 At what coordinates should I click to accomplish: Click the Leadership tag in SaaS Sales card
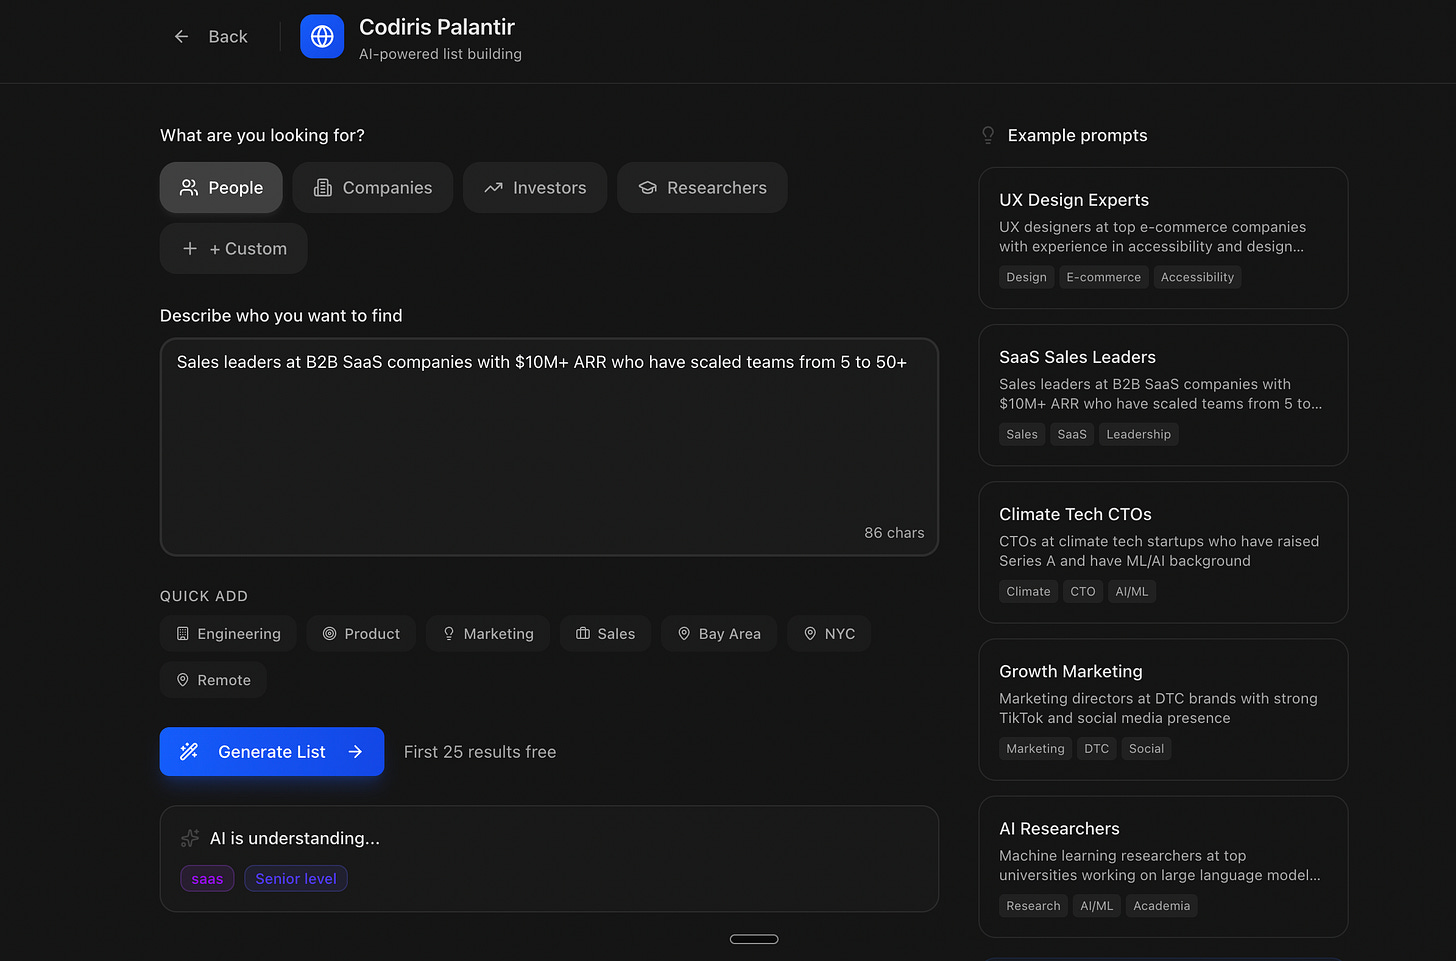pos(1138,434)
